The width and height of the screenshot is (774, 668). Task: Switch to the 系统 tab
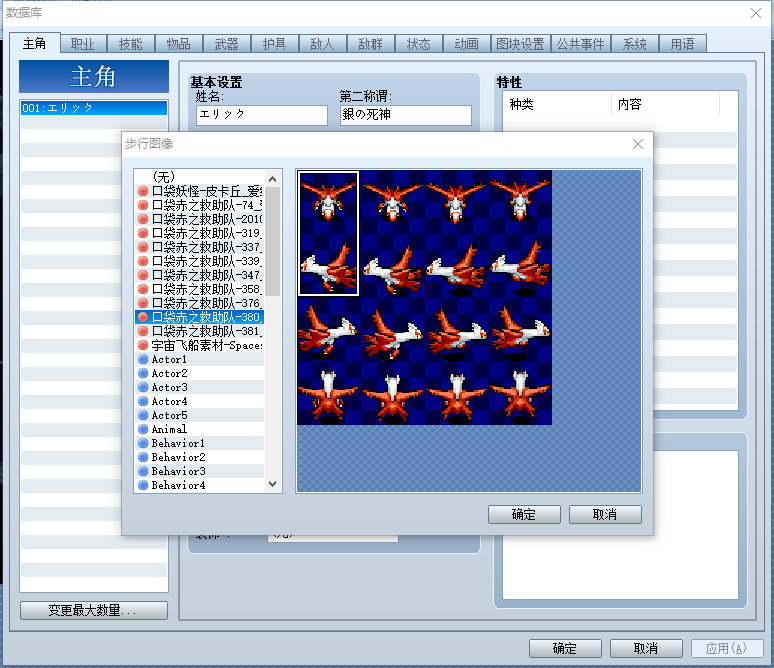(x=635, y=44)
